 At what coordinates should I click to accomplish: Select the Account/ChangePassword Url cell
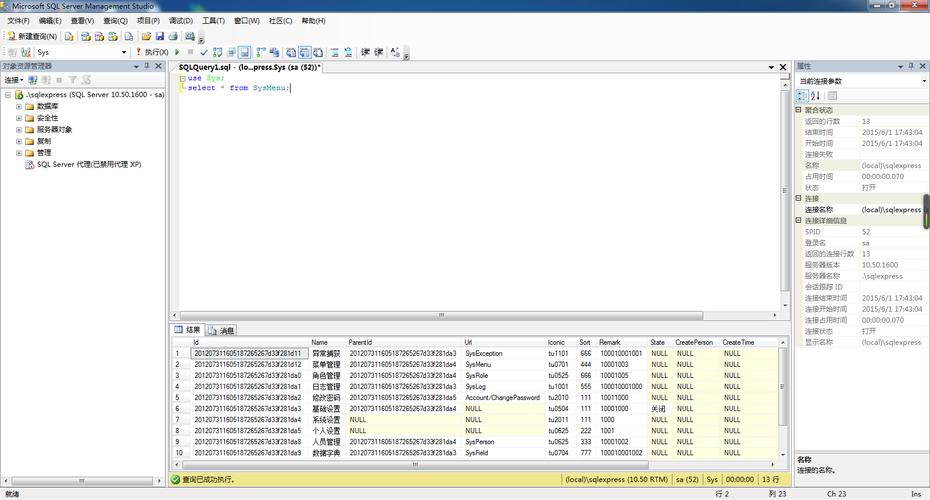(x=504, y=397)
